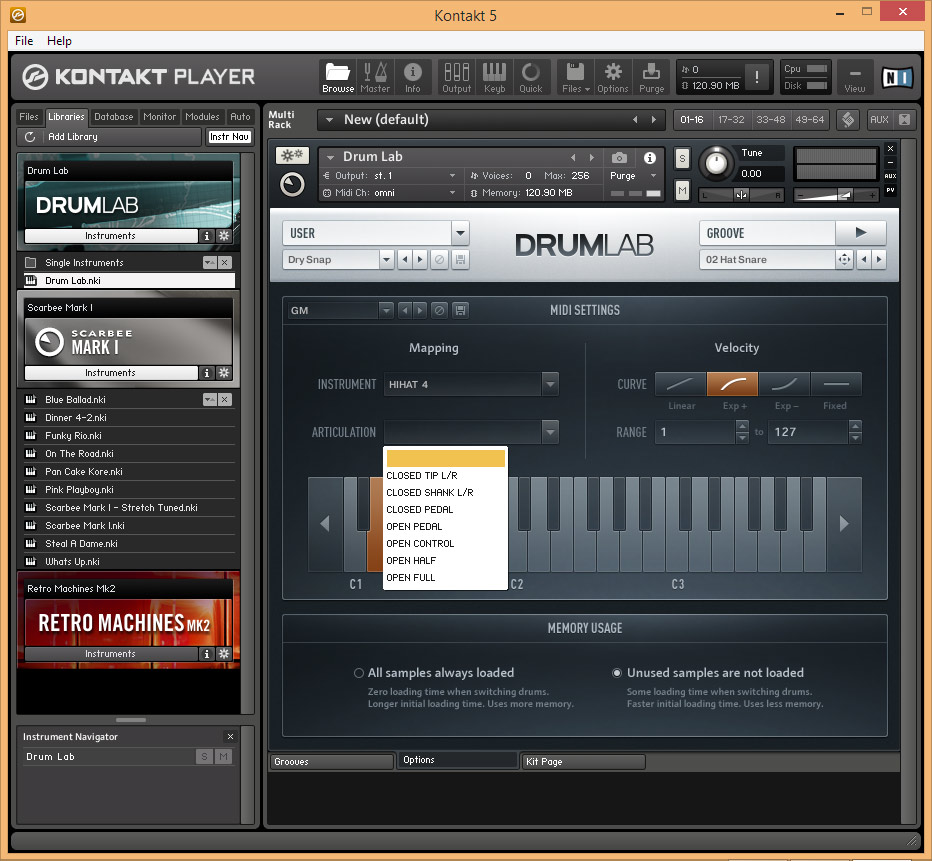Open the Files save menu
Screen dimensions: 932x861
coord(575,77)
